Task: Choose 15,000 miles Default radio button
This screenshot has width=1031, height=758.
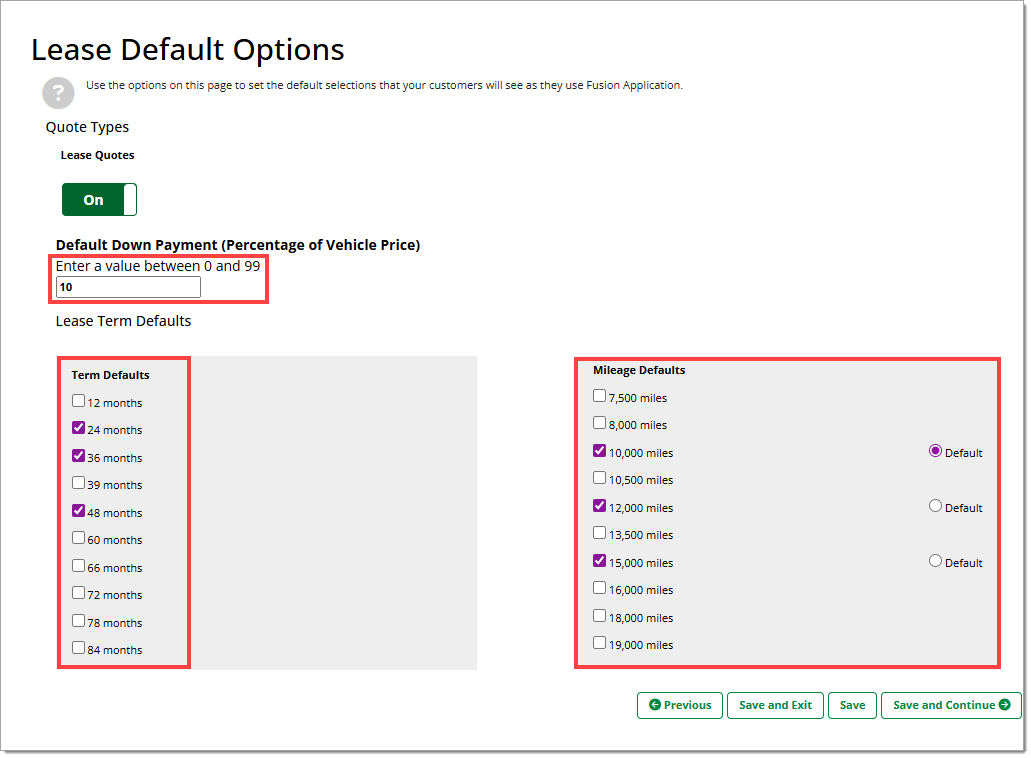Action: (936, 562)
